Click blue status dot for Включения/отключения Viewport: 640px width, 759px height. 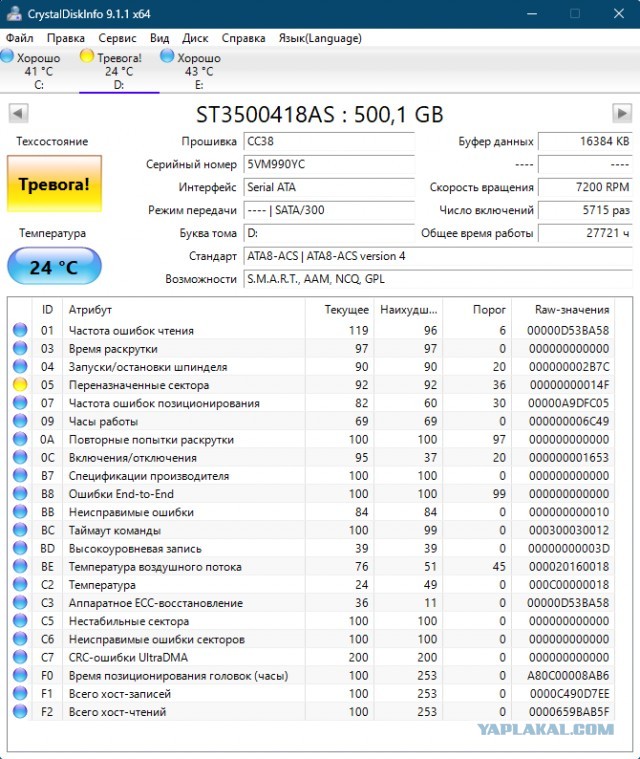pos(20,457)
